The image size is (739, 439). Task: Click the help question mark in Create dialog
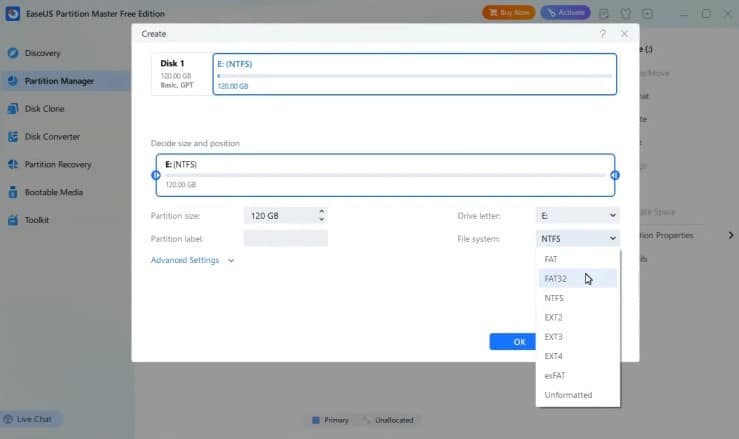[603, 33]
